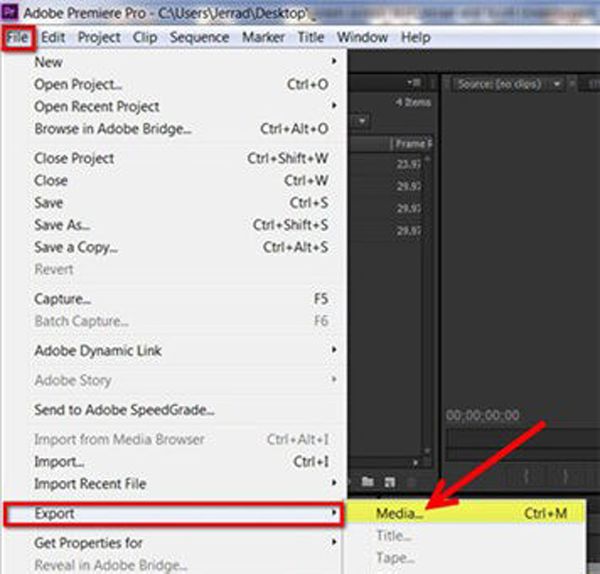Screen dimensions: 600x574
Task: Expand the Open Recent Project submenu
Action: coord(334,105)
